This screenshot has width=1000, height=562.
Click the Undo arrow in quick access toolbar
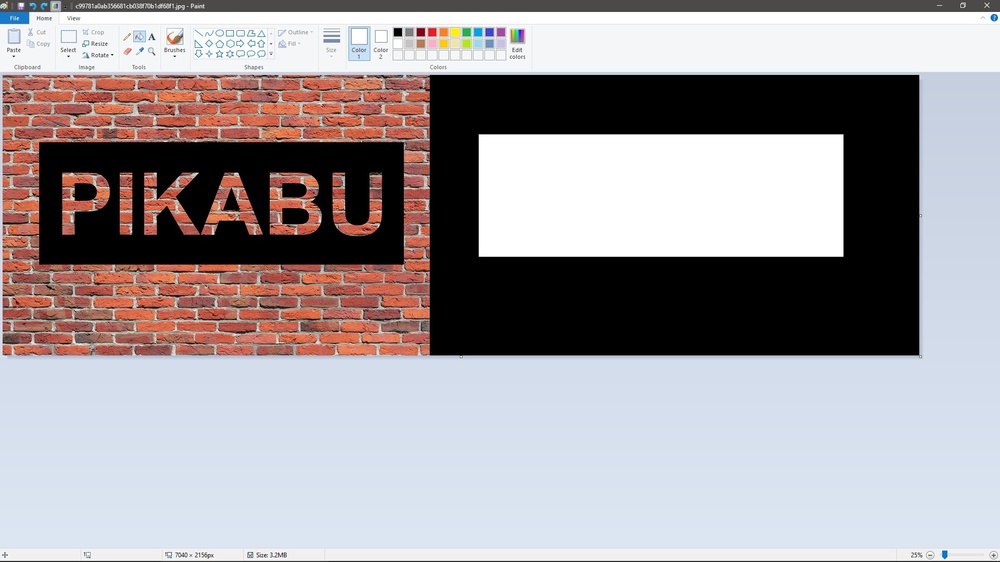(x=32, y=6)
